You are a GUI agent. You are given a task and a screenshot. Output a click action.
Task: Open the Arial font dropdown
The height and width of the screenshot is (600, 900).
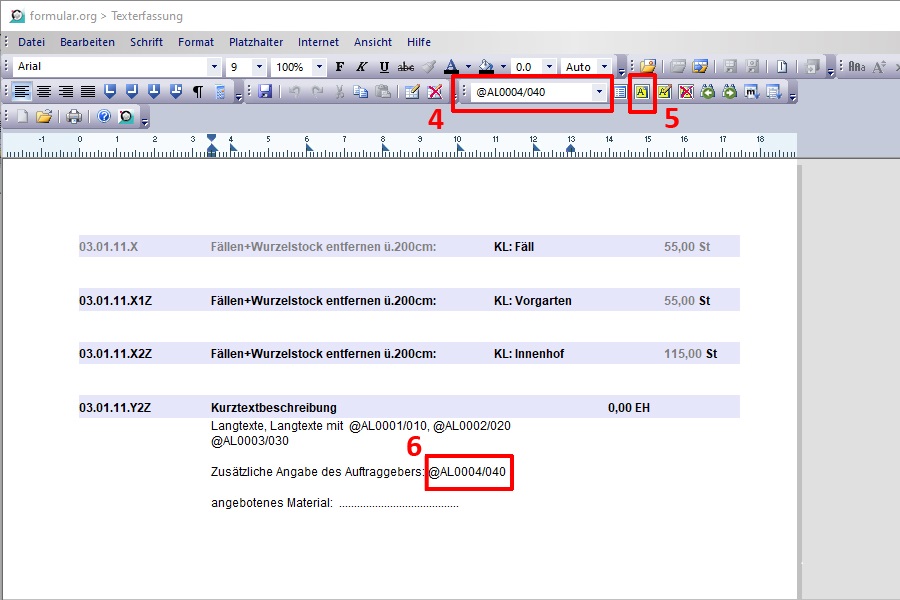(x=214, y=67)
